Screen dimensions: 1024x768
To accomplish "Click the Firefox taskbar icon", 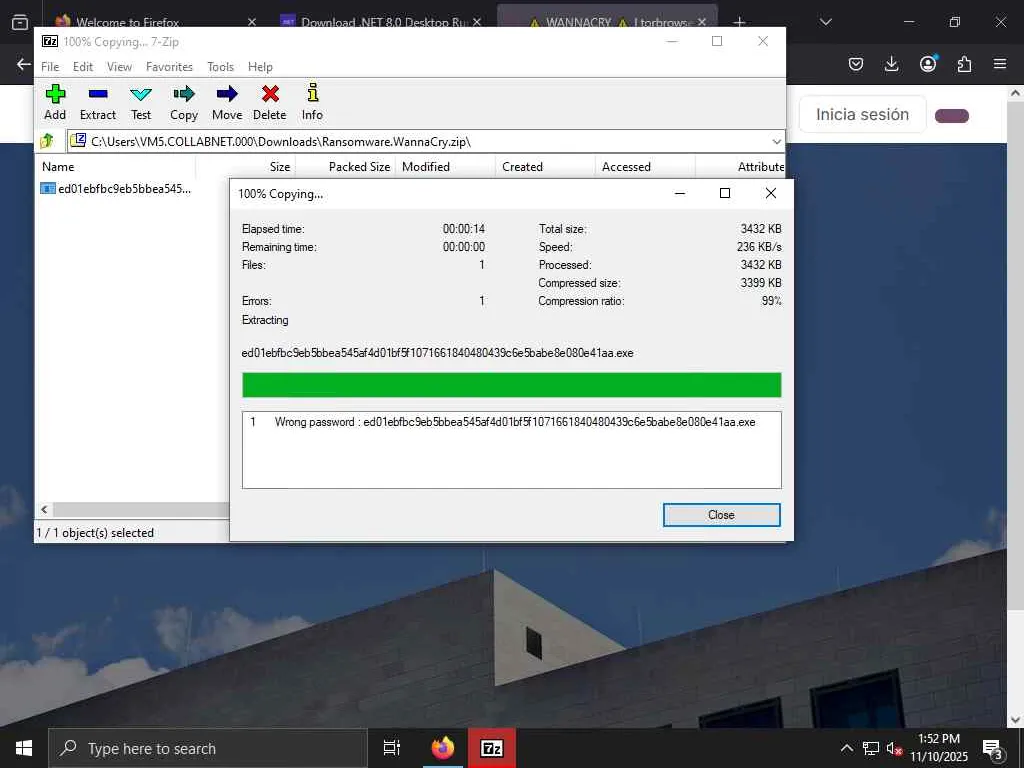I will point(443,748).
